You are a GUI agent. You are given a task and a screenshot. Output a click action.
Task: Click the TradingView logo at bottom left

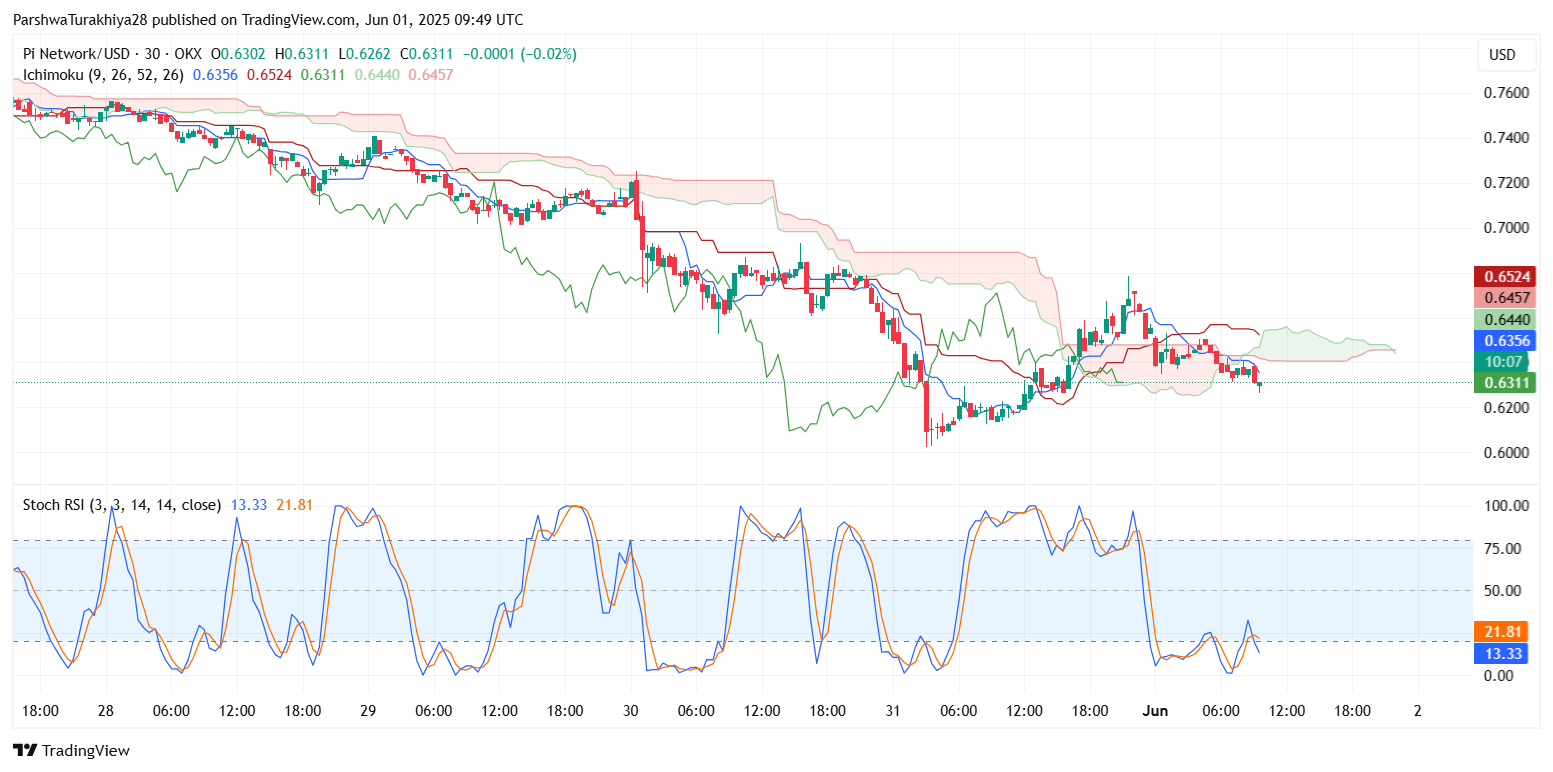click(x=71, y=750)
